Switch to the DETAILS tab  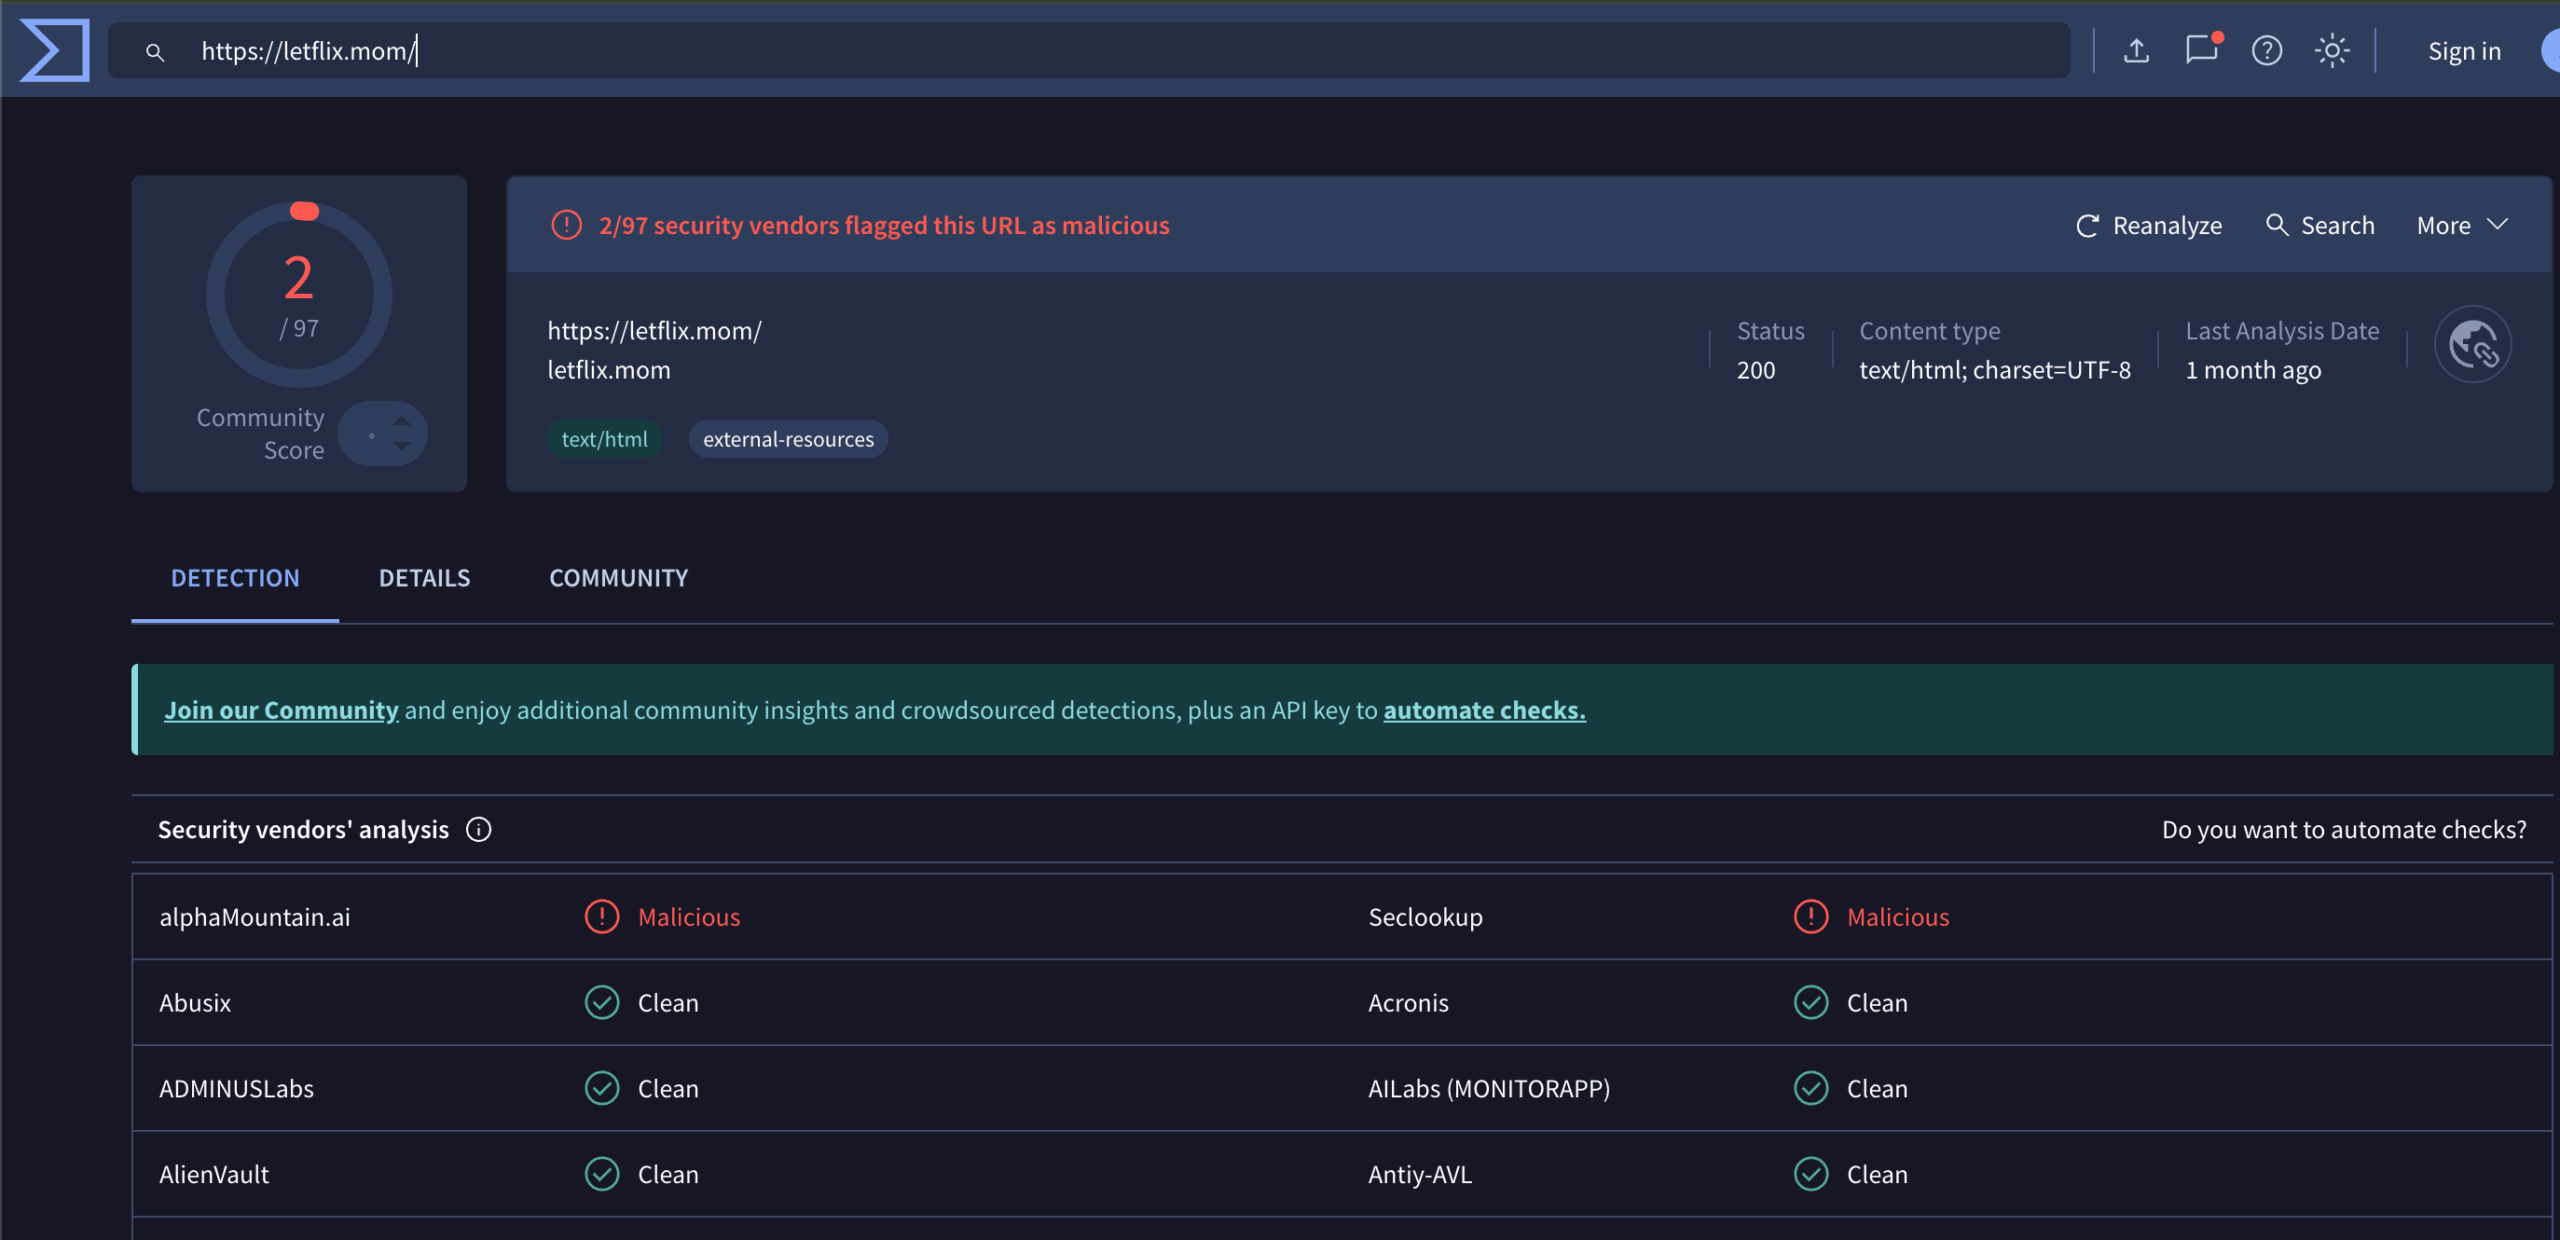point(424,578)
